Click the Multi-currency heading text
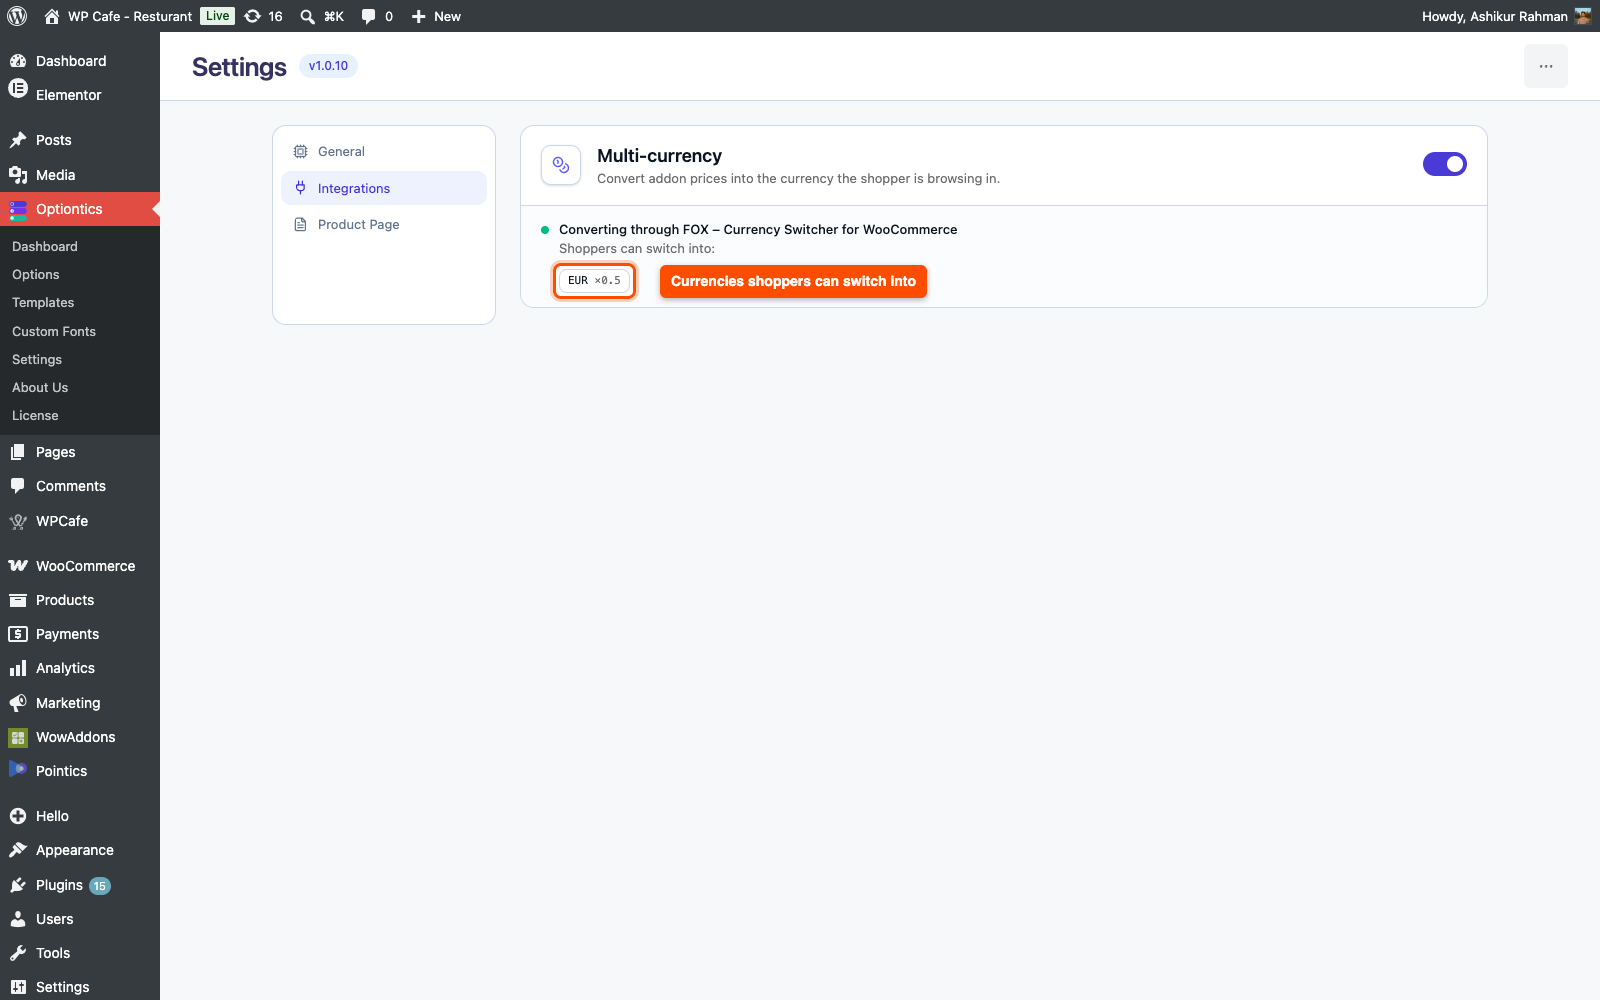The width and height of the screenshot is (1600, 1000). [659, 156]
